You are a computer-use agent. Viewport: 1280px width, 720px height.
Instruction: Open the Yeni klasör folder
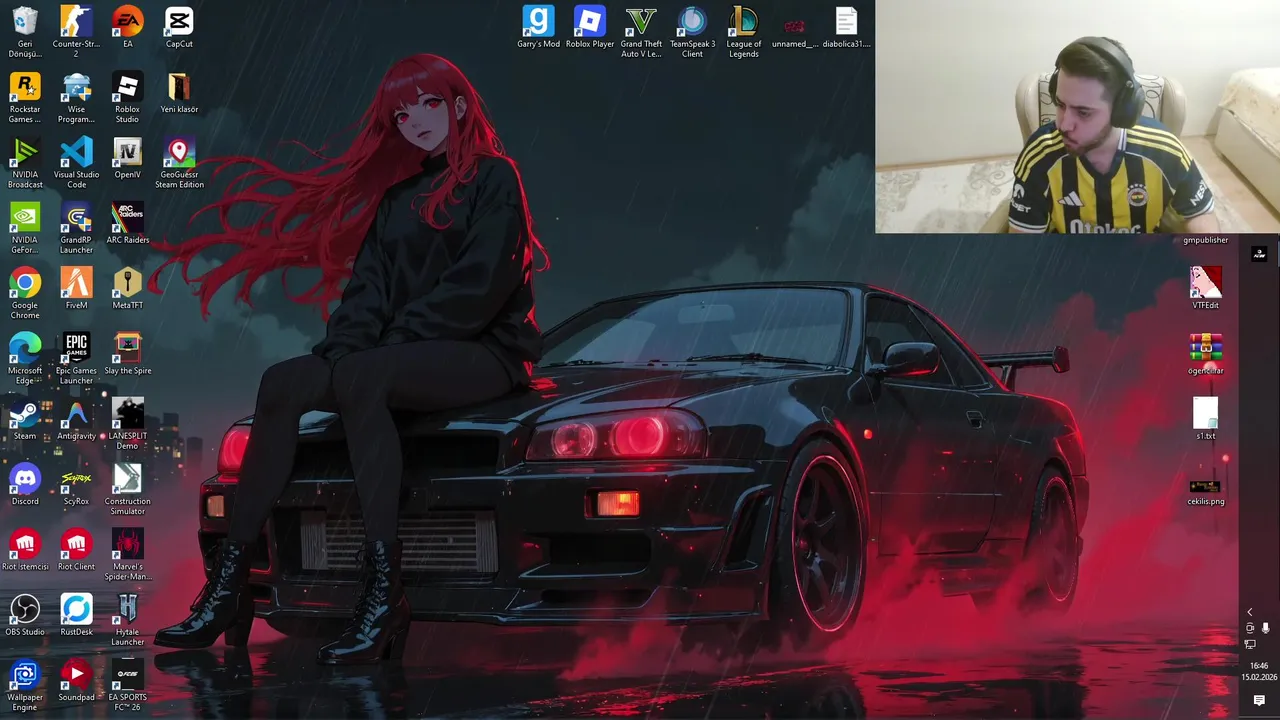click(179, 93)
